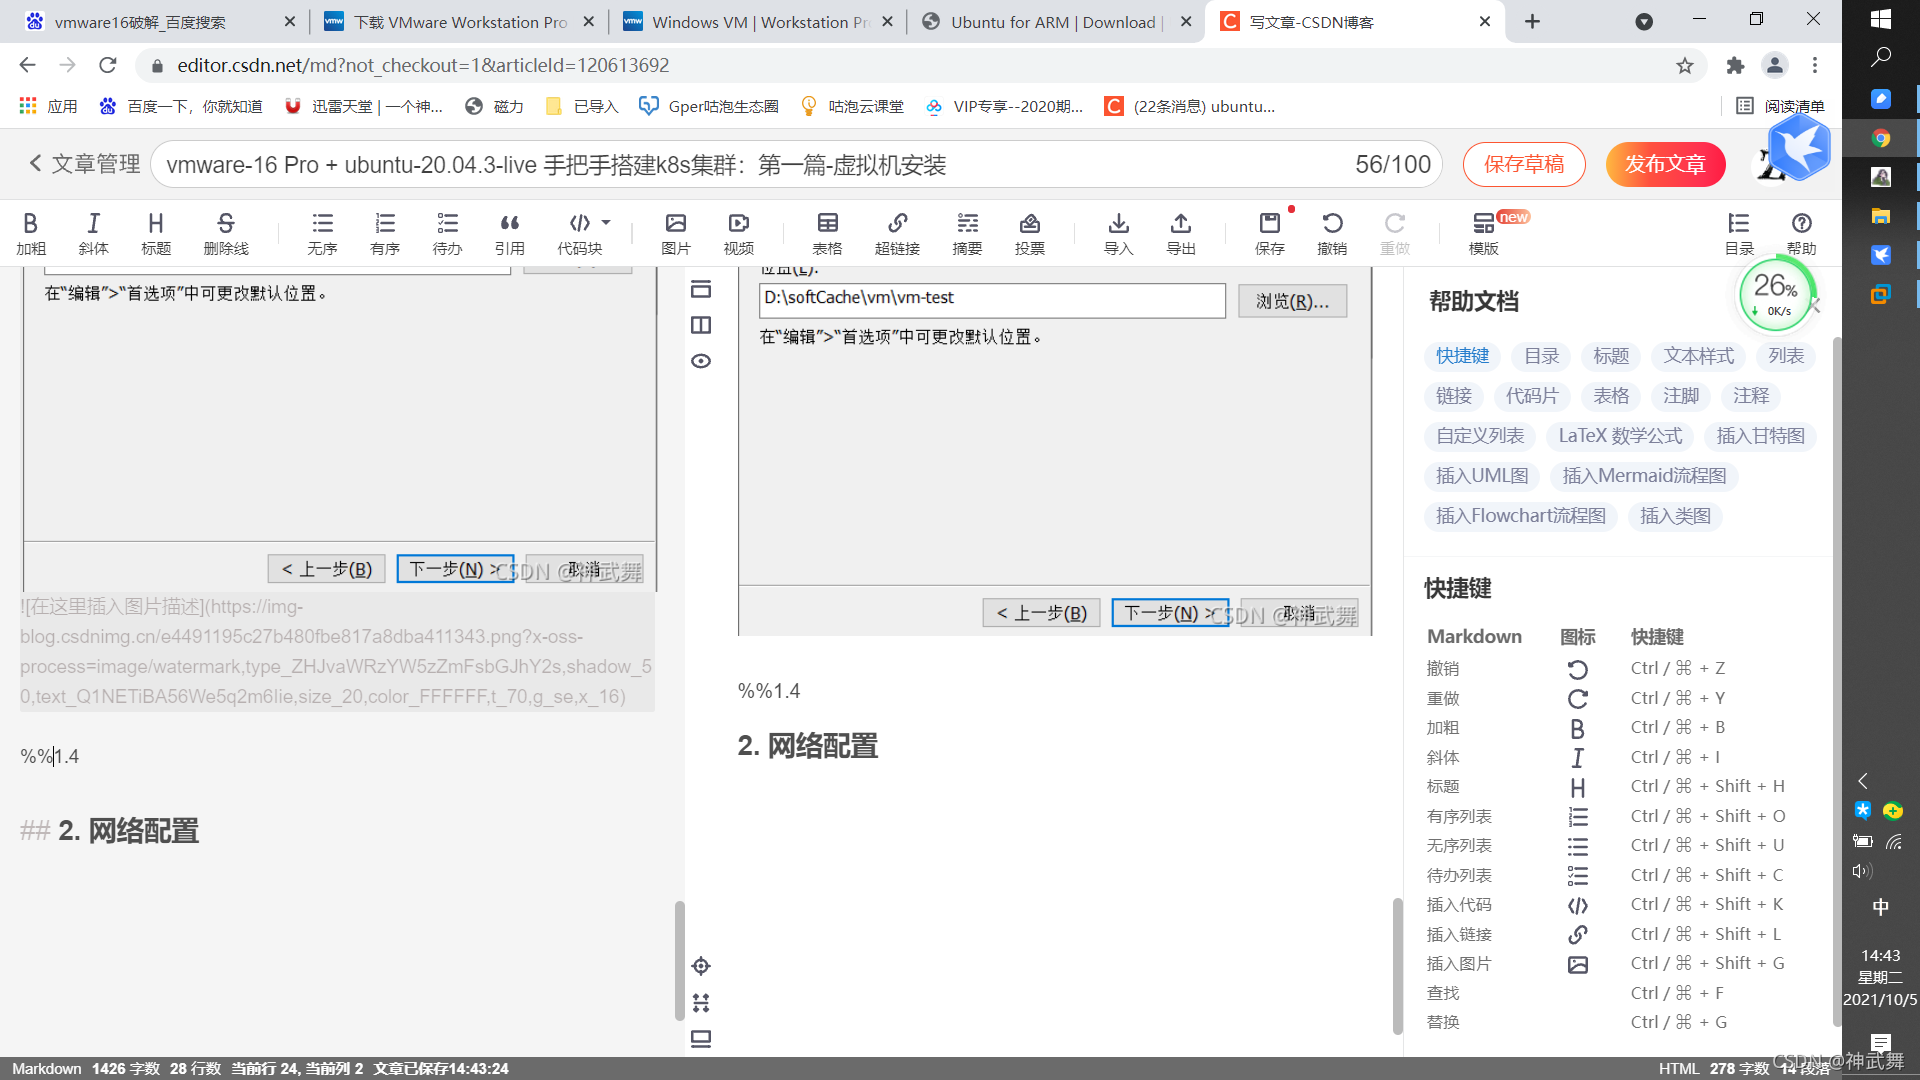Screen dimensions: 1920x1080
Task: Open Chrome extensions puzzle icon
Action: click(1735, 65)
